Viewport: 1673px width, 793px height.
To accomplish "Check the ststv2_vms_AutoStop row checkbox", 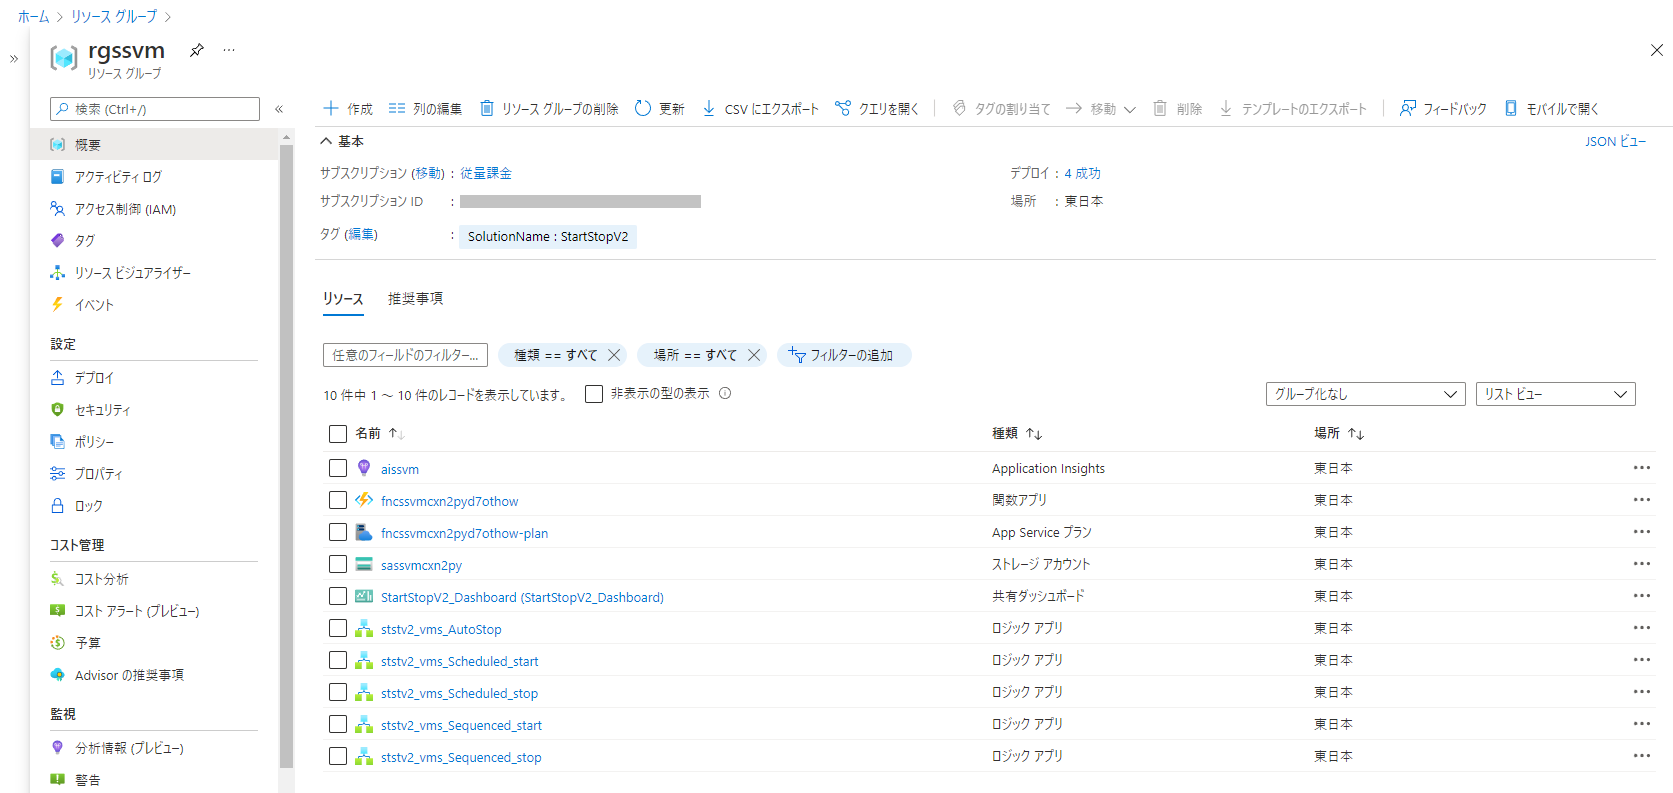I will 338,628.
